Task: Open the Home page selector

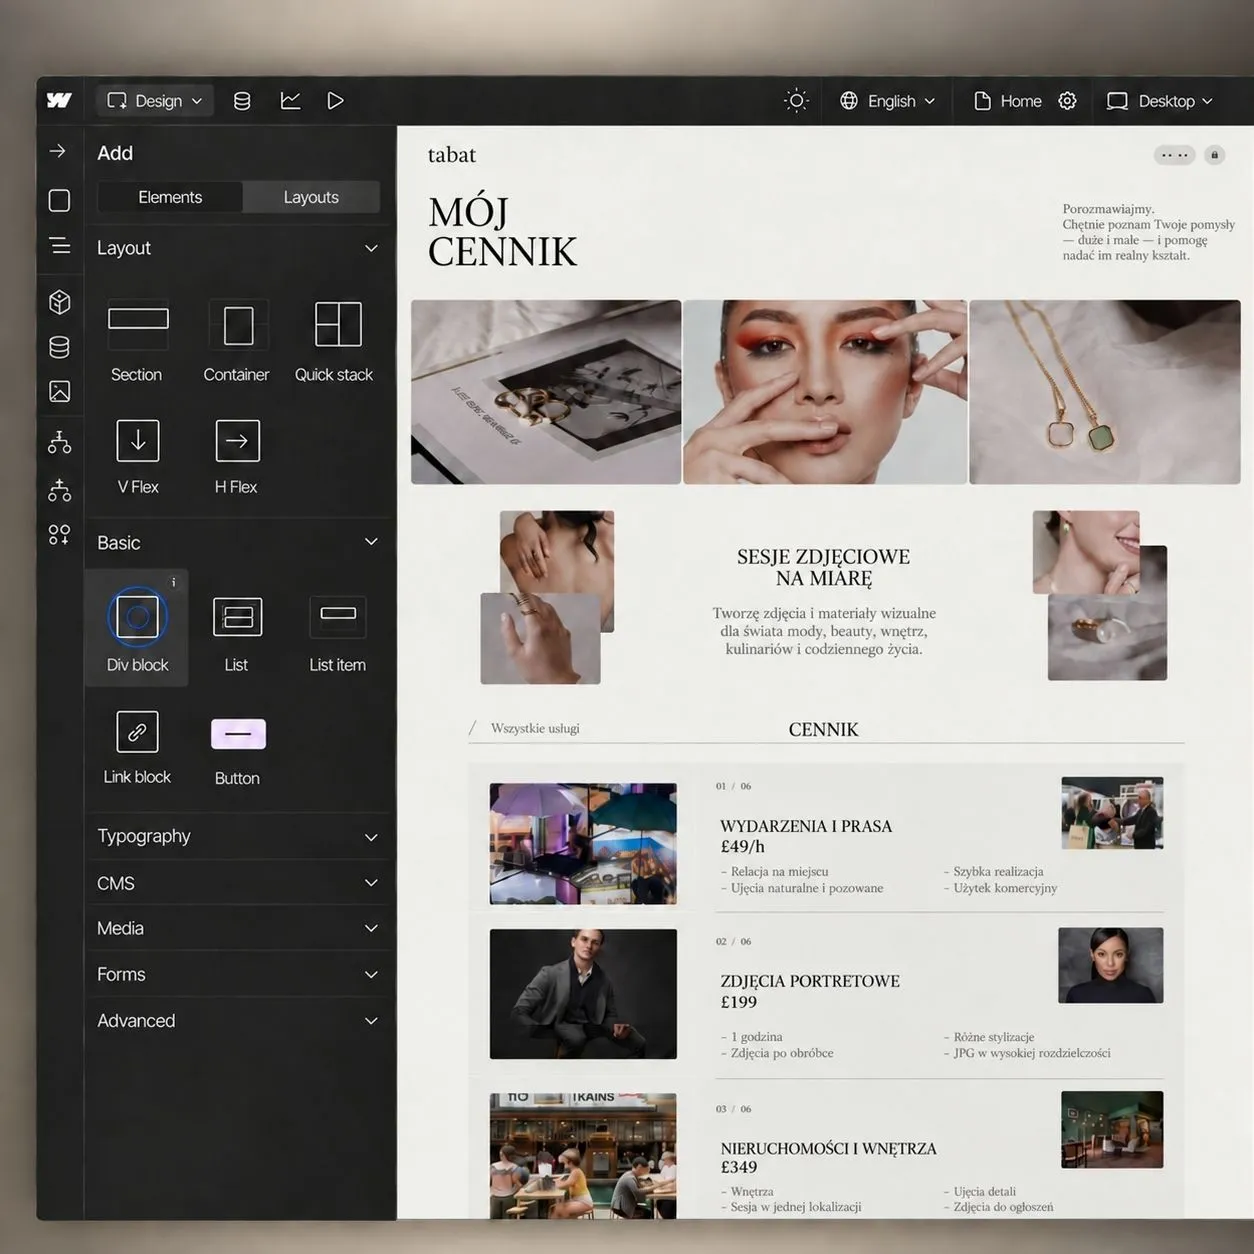Action: click(1008, 101)
